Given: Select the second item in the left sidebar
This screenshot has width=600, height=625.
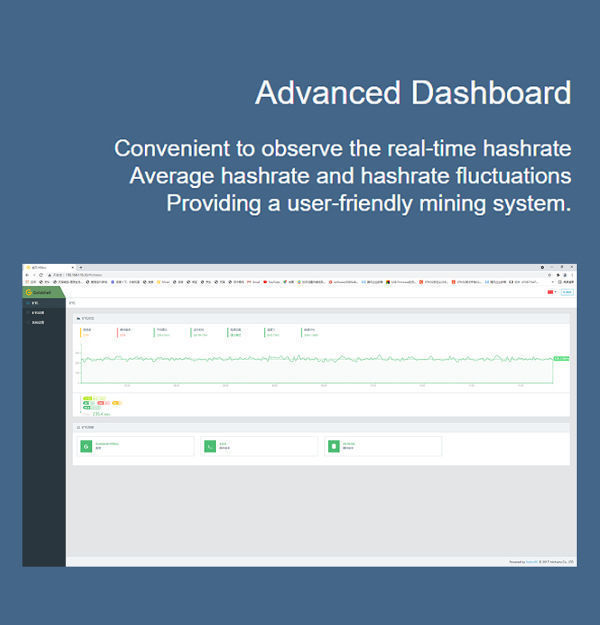Looking at the screenshot, I should tap(38, 312).
